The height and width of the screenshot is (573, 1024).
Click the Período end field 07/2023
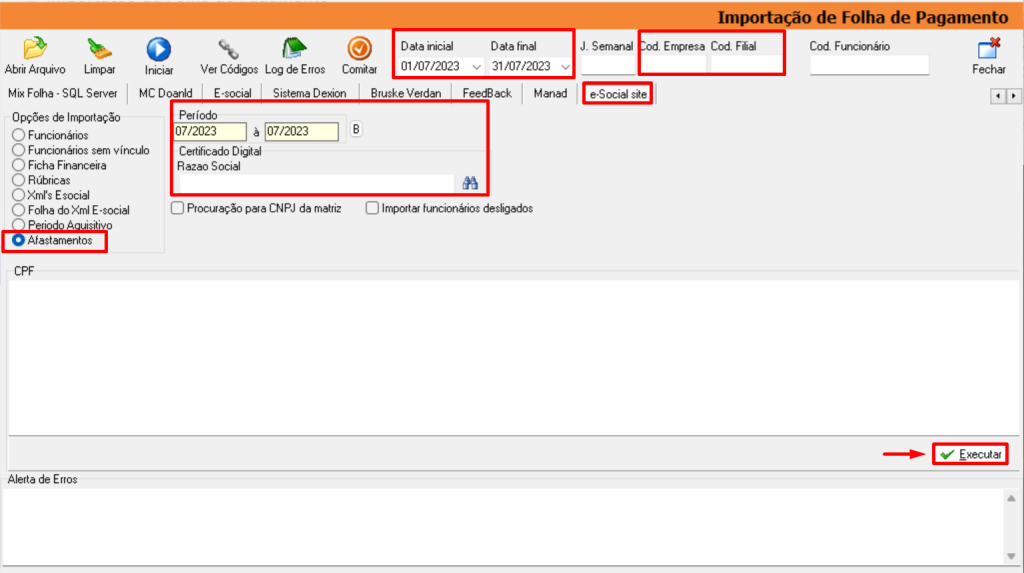pos(302,131)
